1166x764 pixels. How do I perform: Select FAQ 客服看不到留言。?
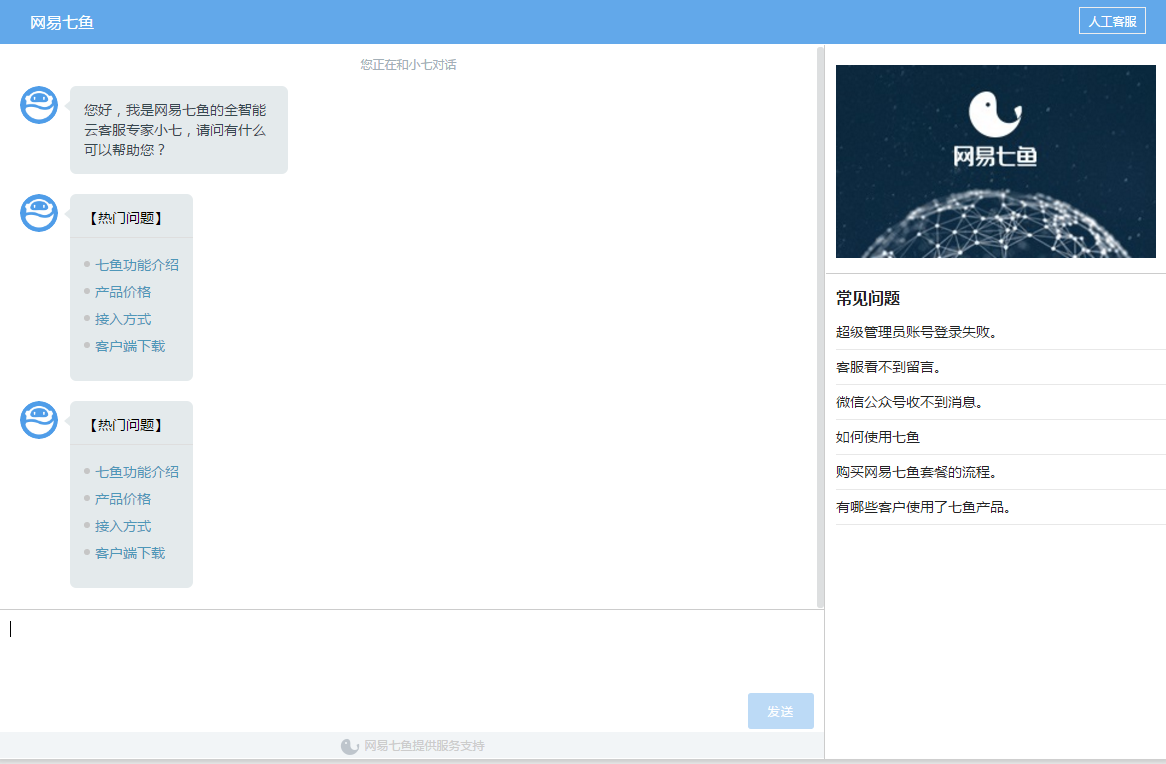tap(1000, 367)
